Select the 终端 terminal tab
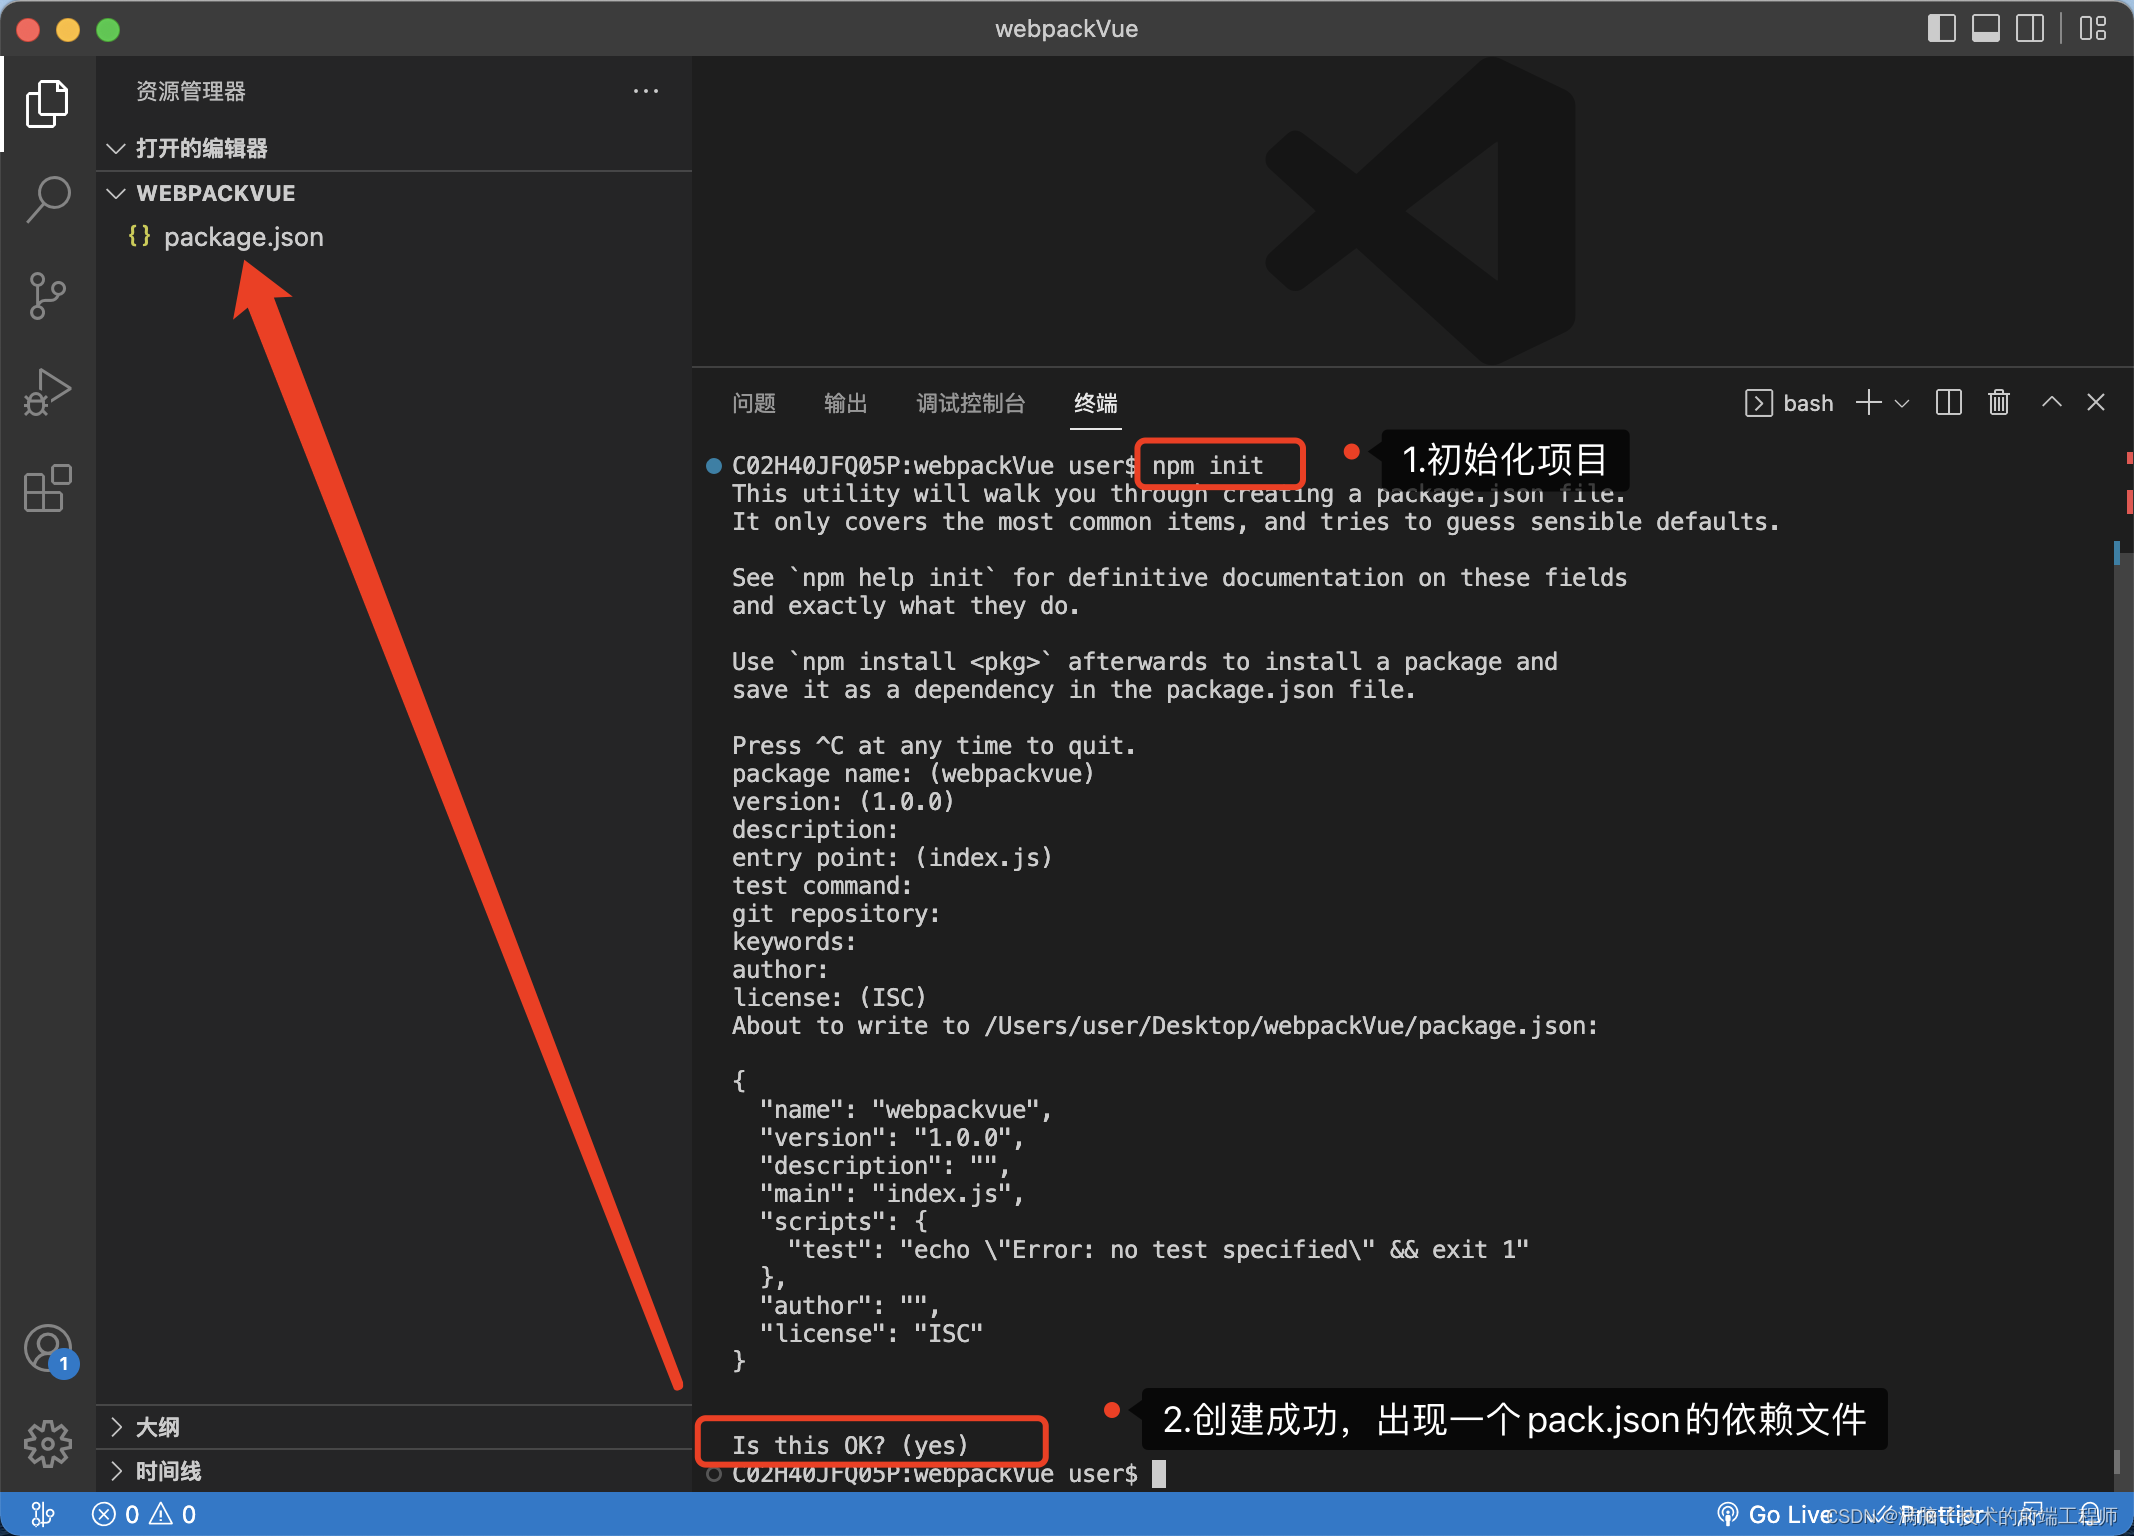The width and height of the screenshot is (2134, 1536). (x=1095, y=403)
